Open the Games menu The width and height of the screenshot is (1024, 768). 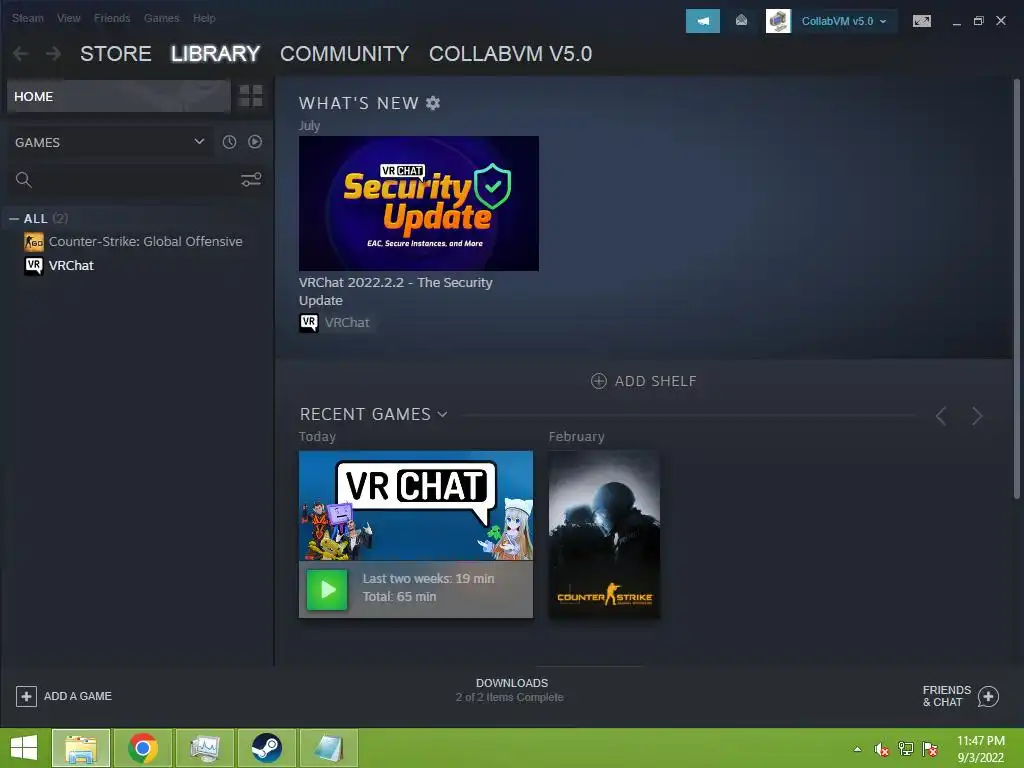[161, 18]
